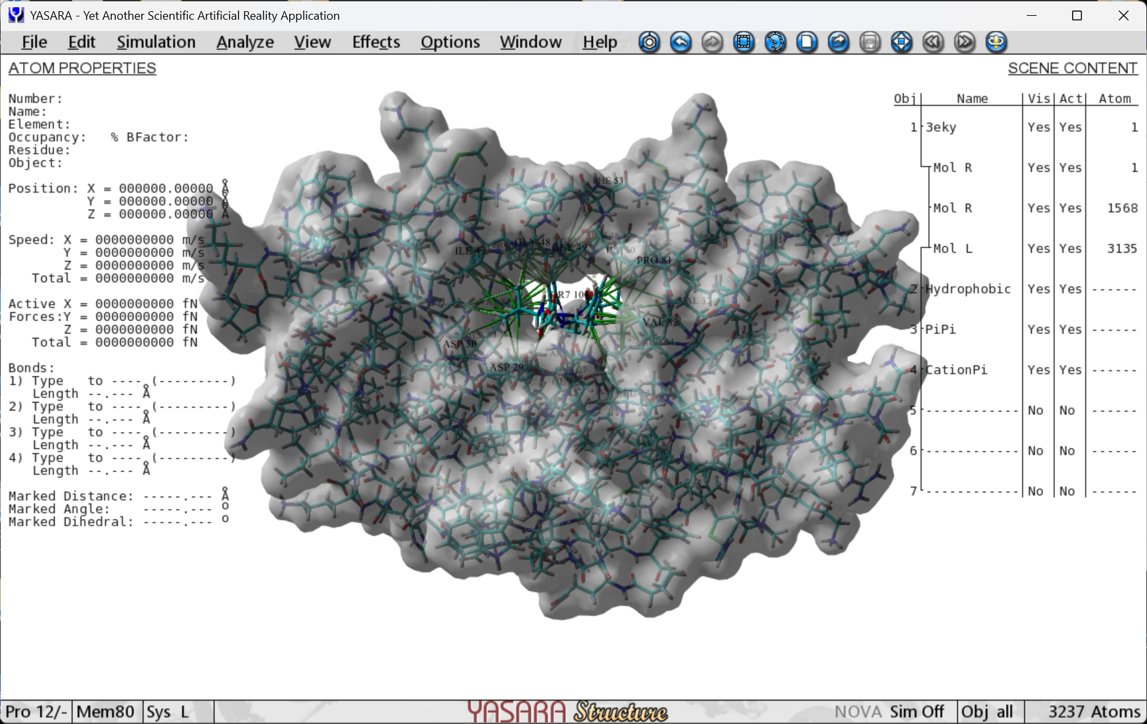Click the Atom column header
The image size is (1147, 724).
(1115, 99)
